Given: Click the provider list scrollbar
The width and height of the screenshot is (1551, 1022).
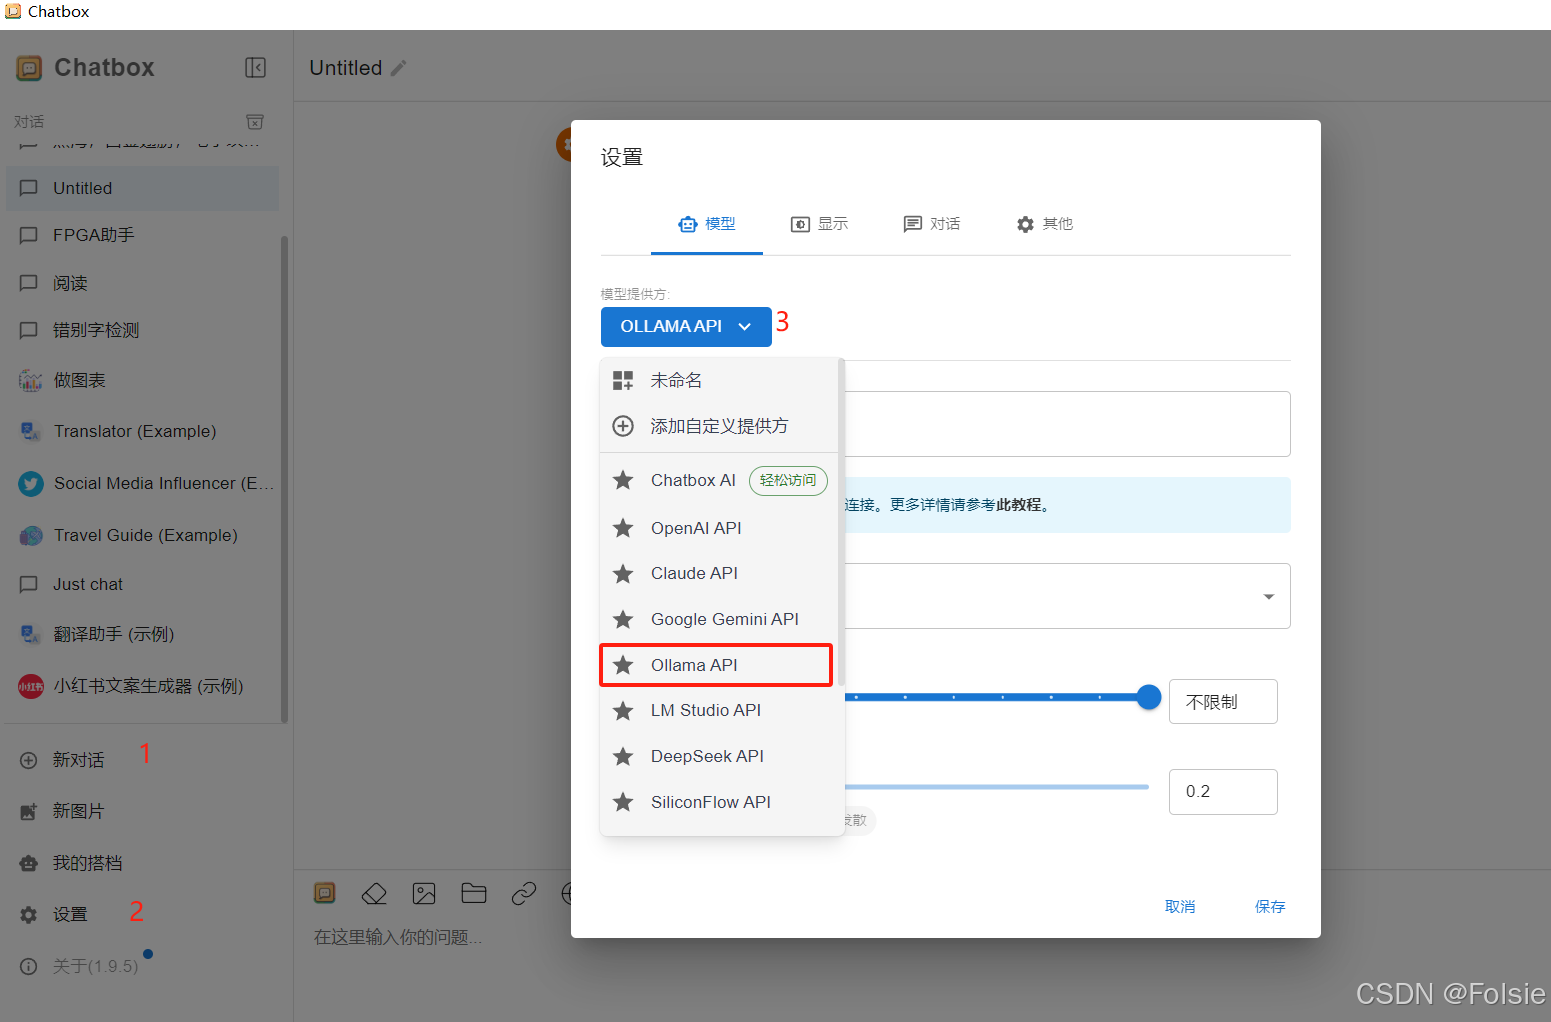Looking at the screenshot, I should [842, 522].
